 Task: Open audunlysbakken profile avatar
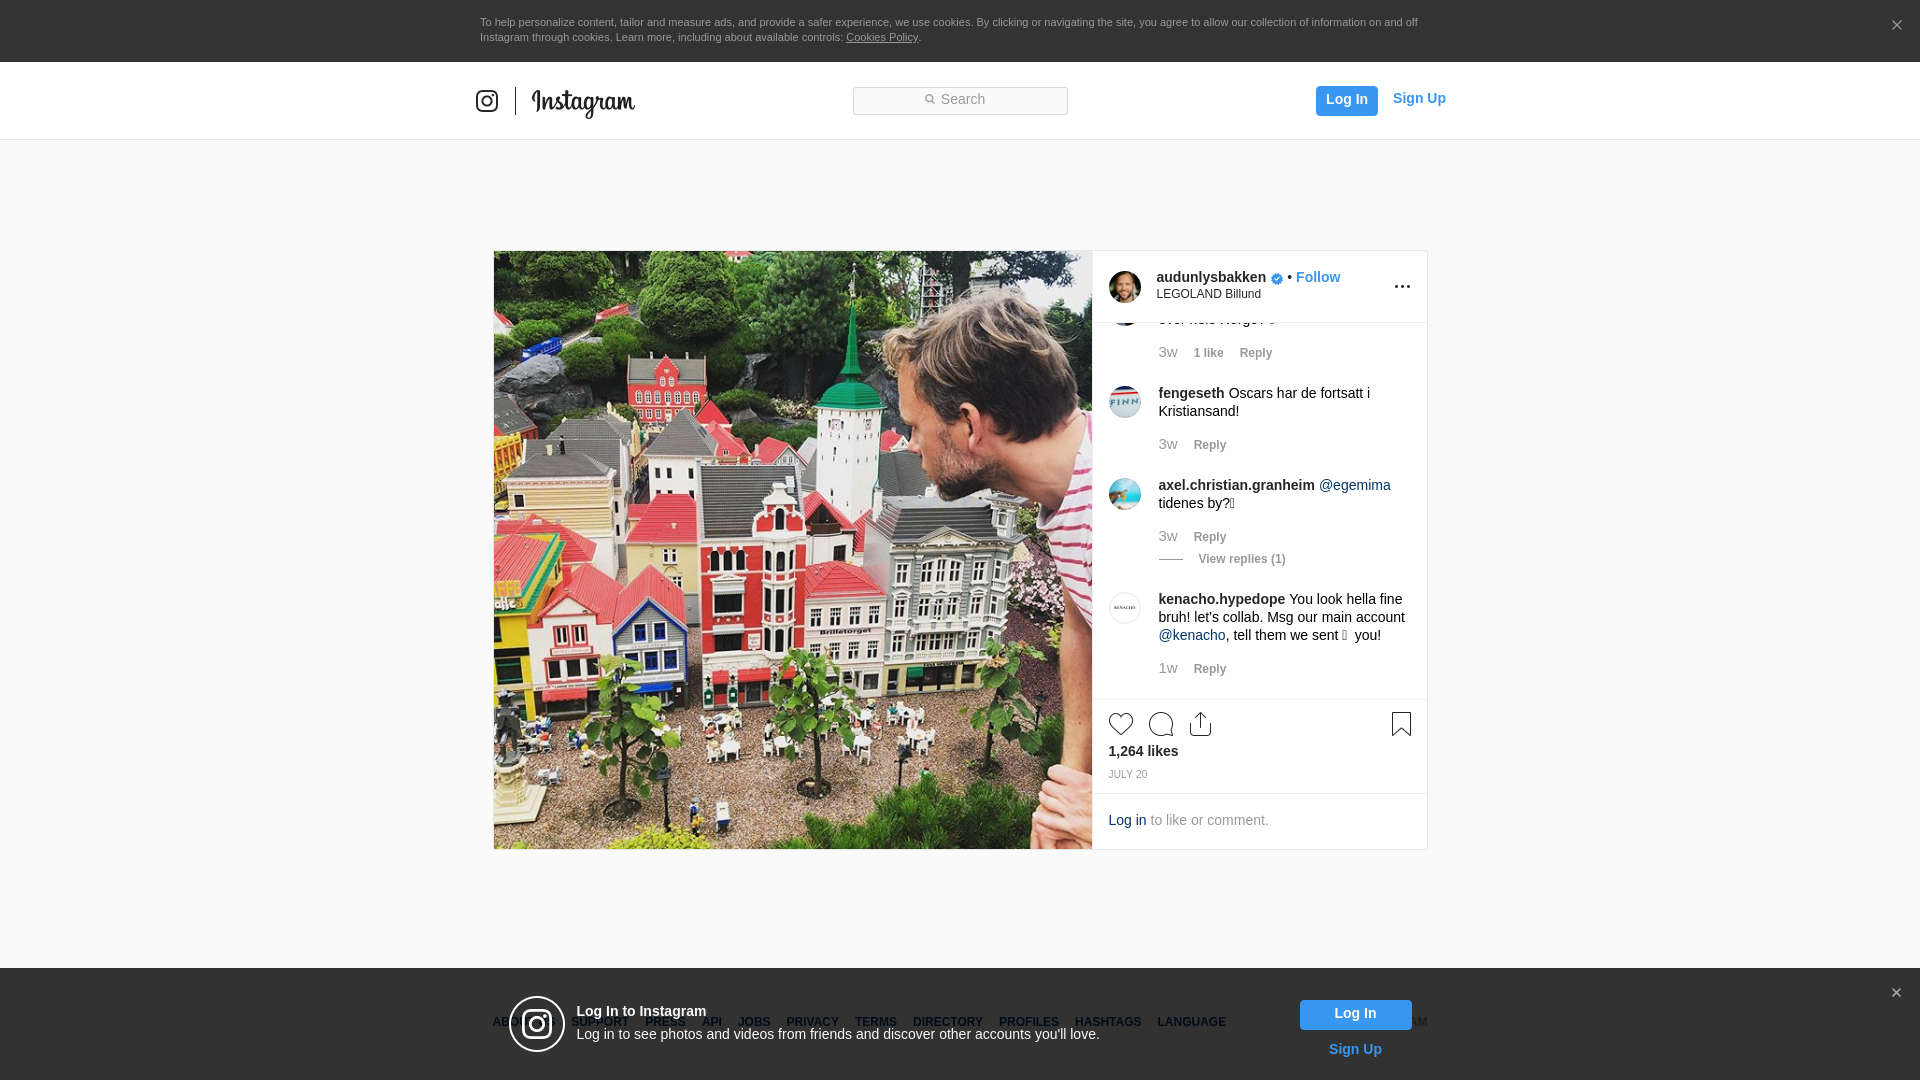click(x=1125, y=287)
